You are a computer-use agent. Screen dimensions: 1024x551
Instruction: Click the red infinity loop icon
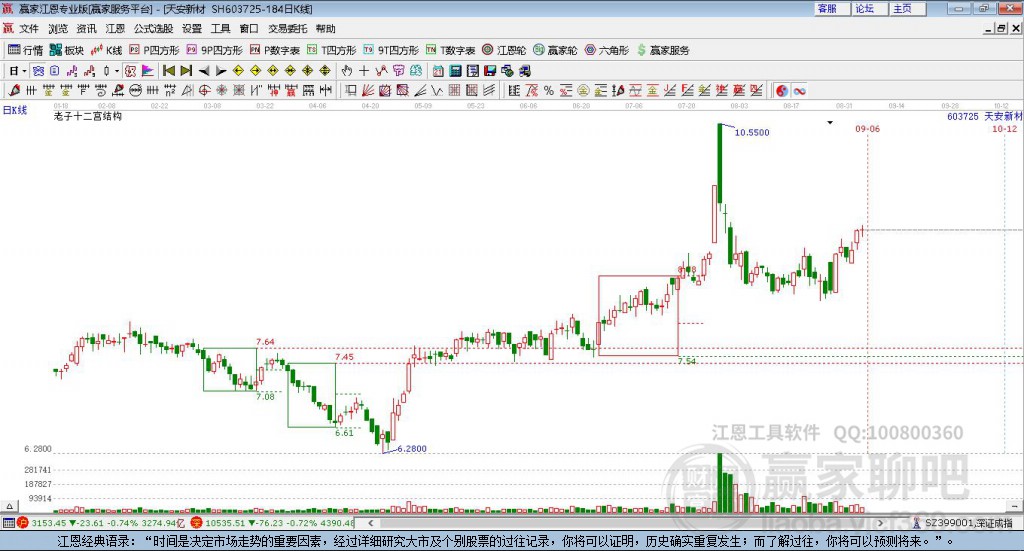pyautogui.click(x=800, y=91)
